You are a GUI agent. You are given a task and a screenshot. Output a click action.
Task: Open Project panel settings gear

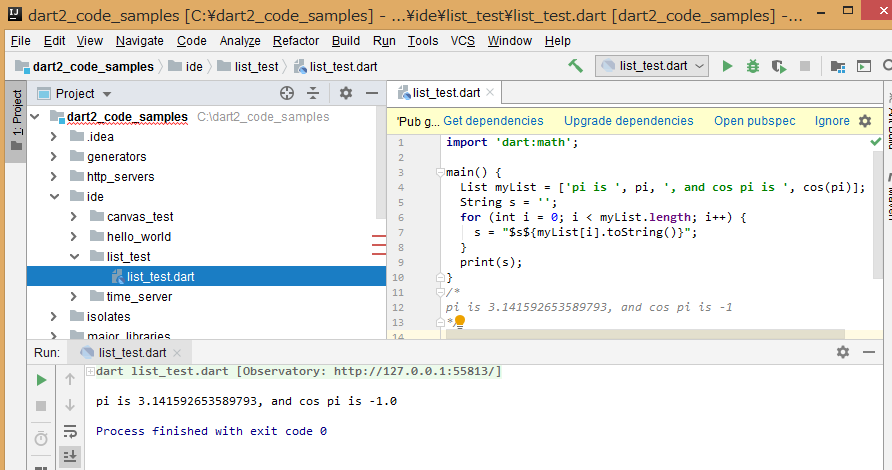tap(346, 93)
